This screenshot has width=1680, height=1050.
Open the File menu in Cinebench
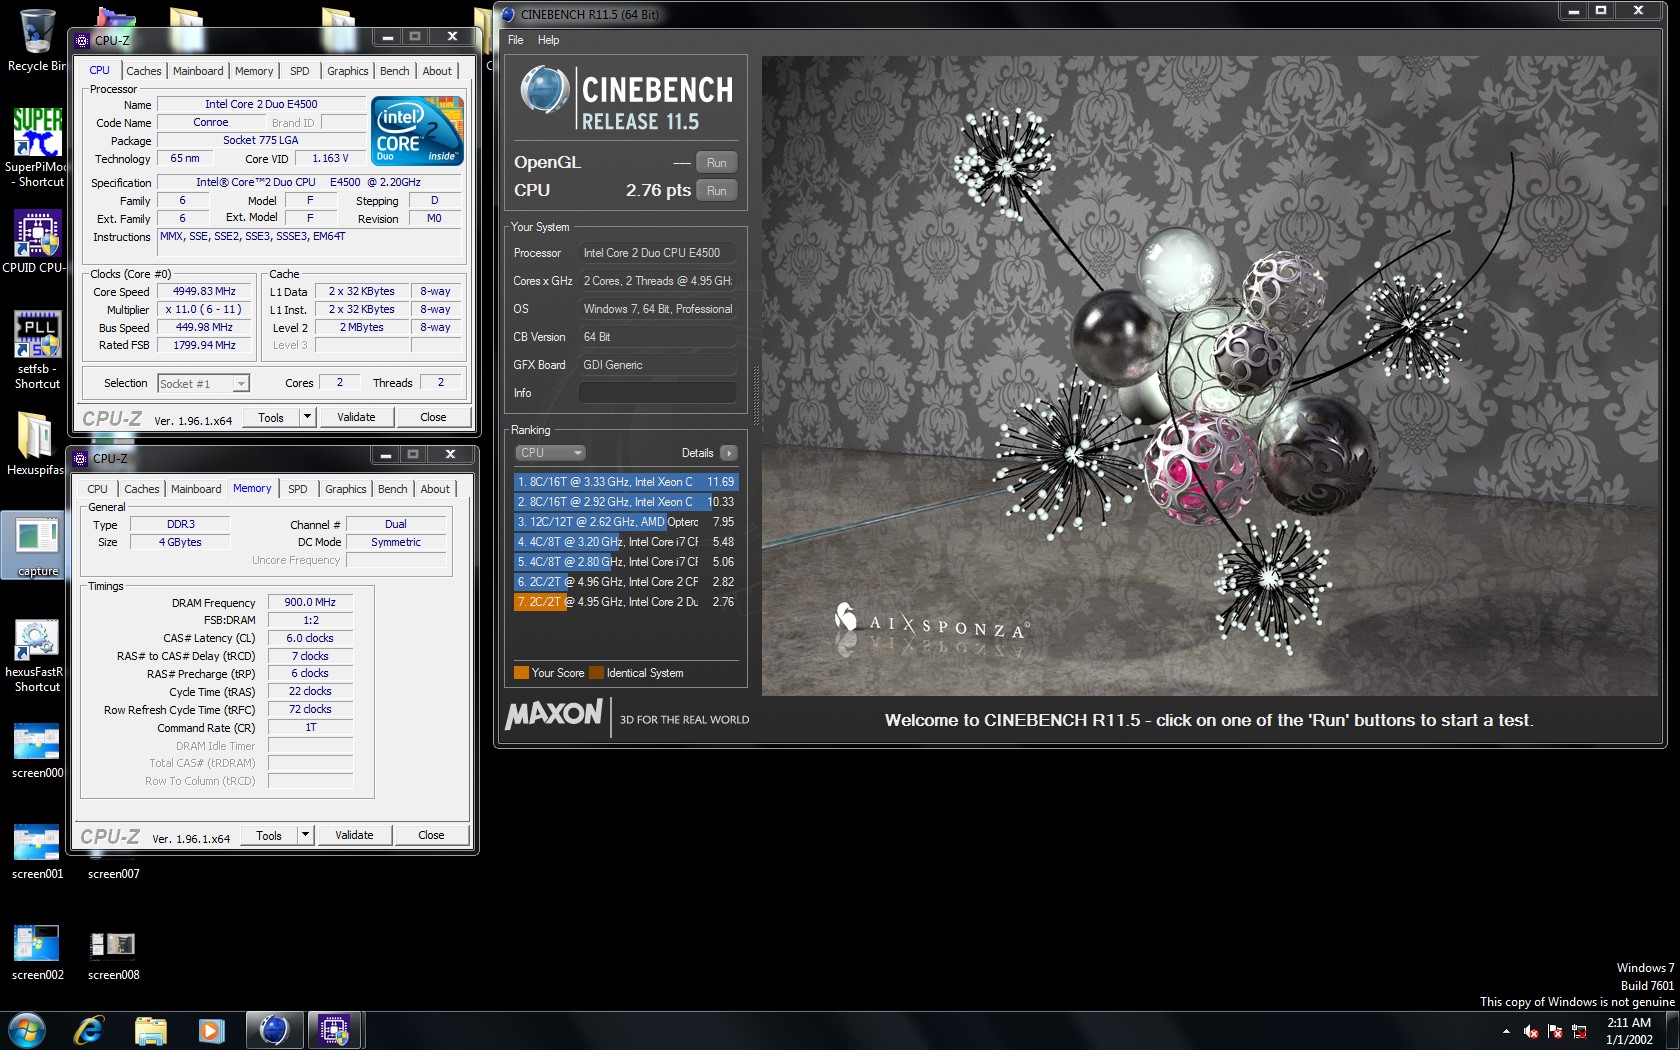515,40
